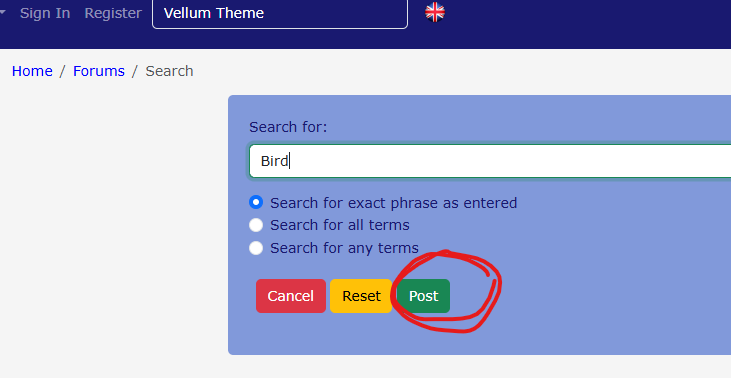Viewport: 731px width, 378px height.
Task: Open the Vellum Theme selector box
Action: [x=280, y=14]
